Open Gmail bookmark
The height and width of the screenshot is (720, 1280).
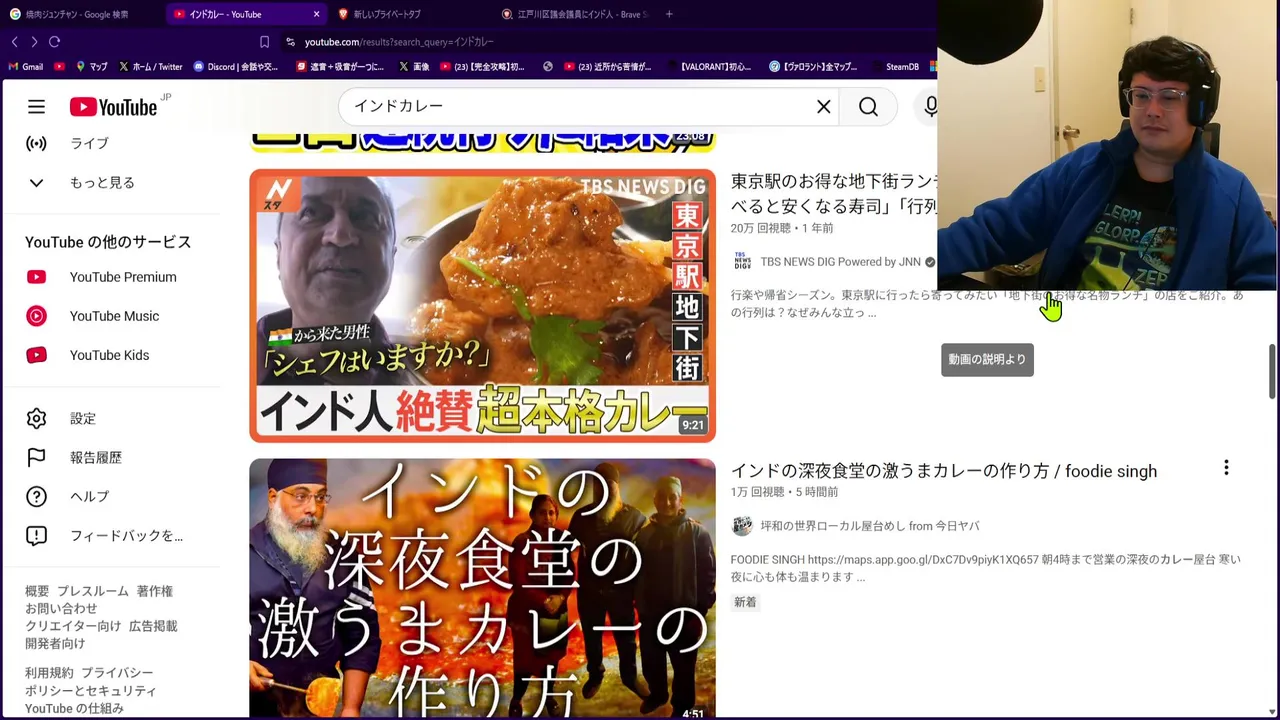(x=26, y=67)
